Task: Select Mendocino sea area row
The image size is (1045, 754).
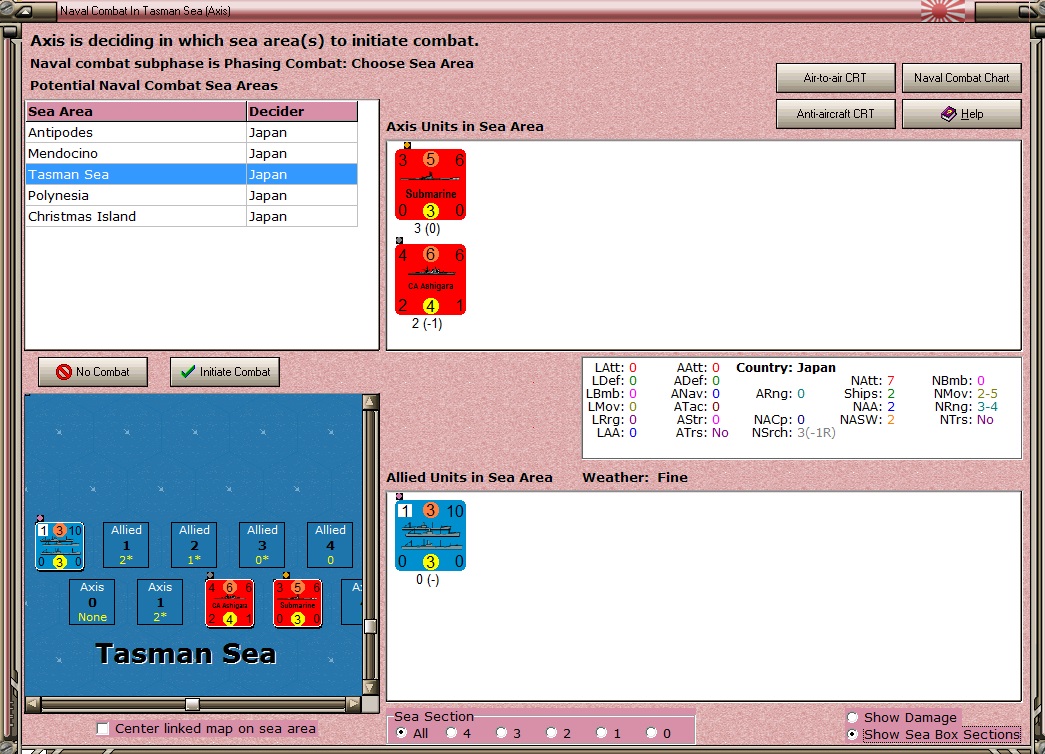Action: (191, 153)
